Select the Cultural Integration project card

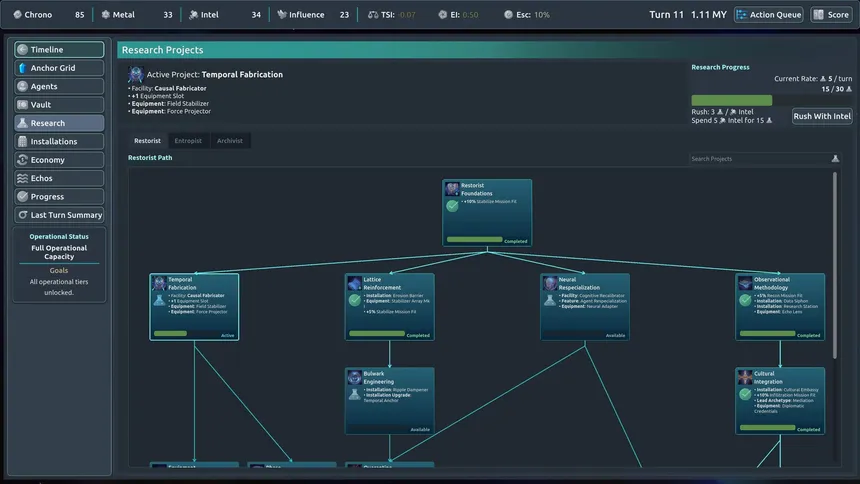click(780, 401)
